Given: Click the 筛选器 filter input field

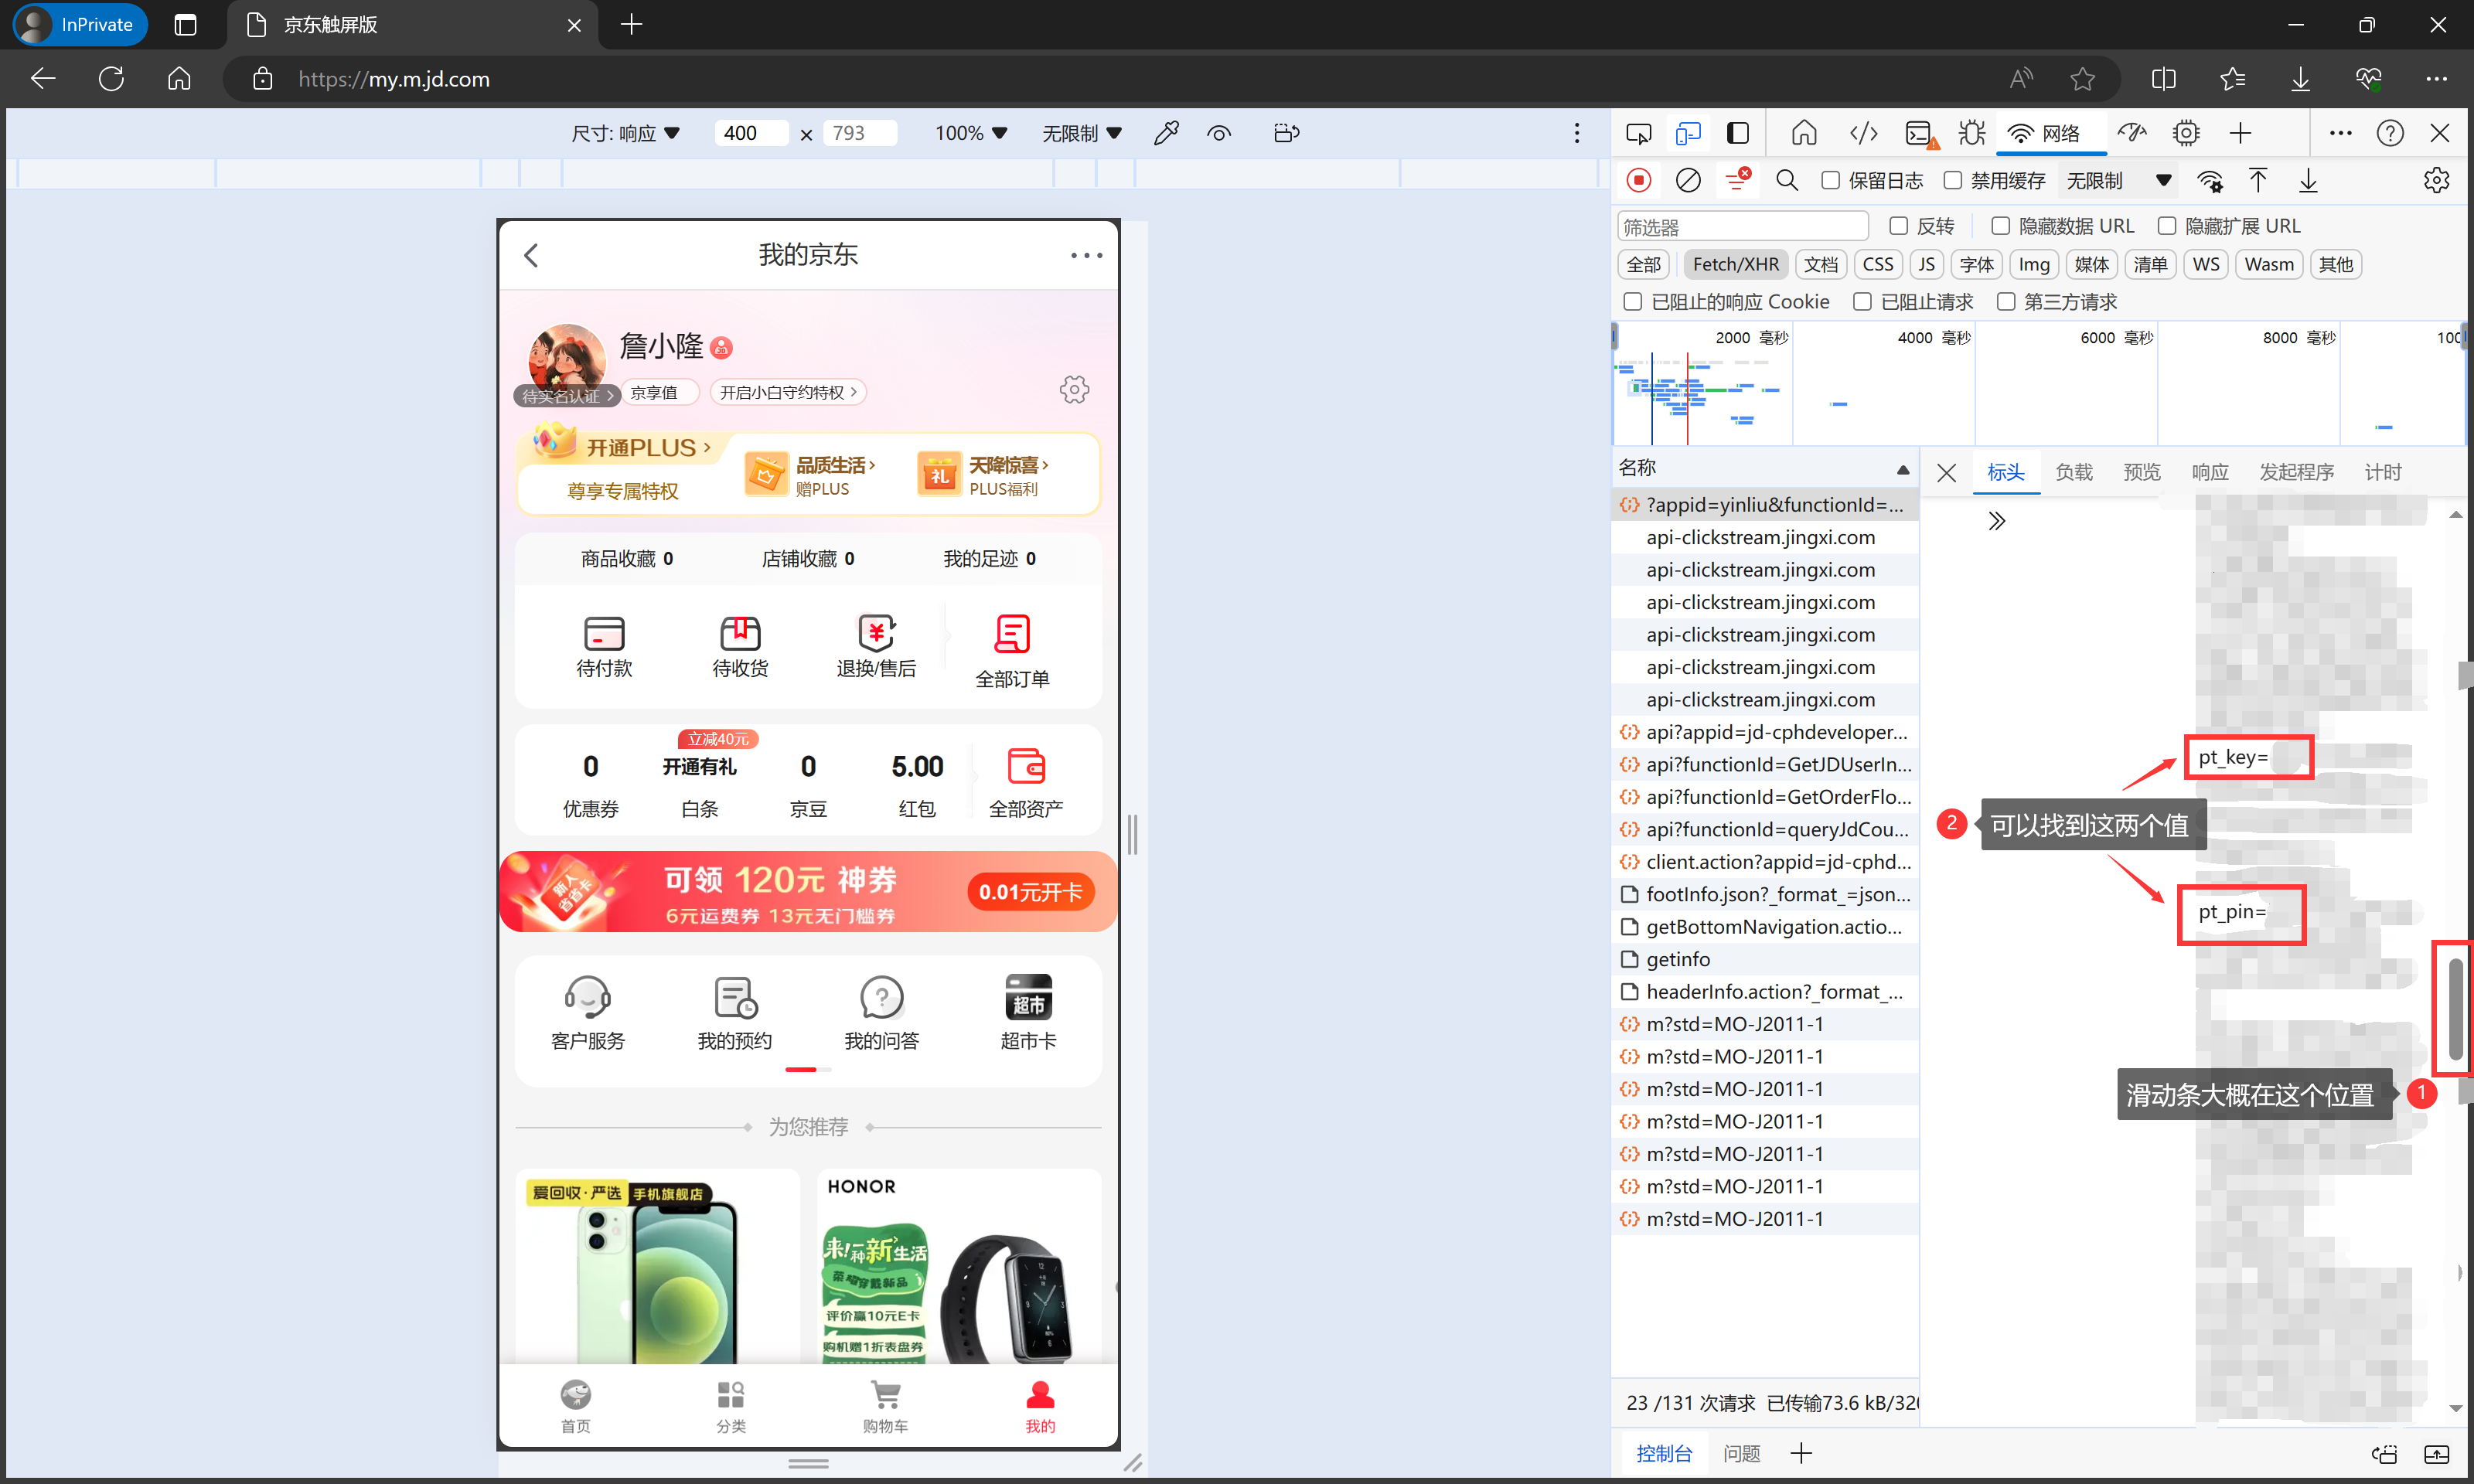Looking at the screenshot, I should [x=1742, y=227].
